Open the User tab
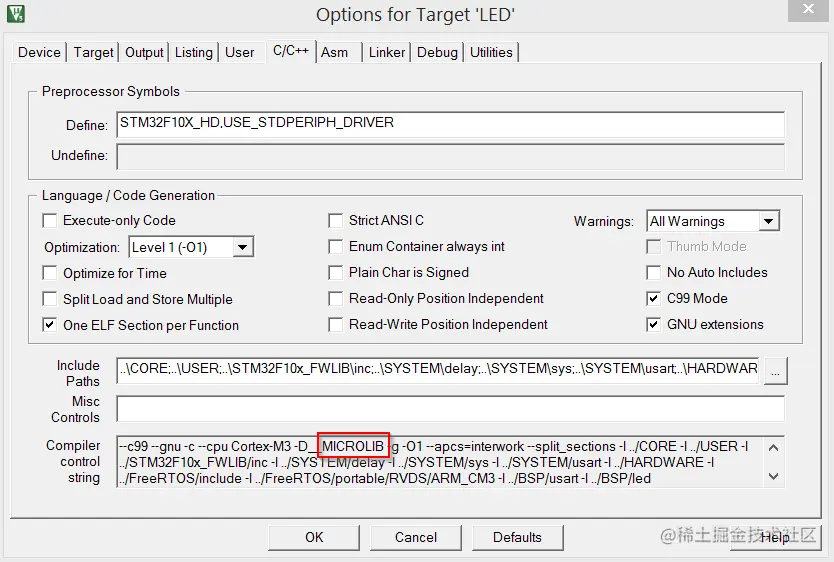Image resolution: width=834 pixels, height=562 pixels. [x=239, y=52]
